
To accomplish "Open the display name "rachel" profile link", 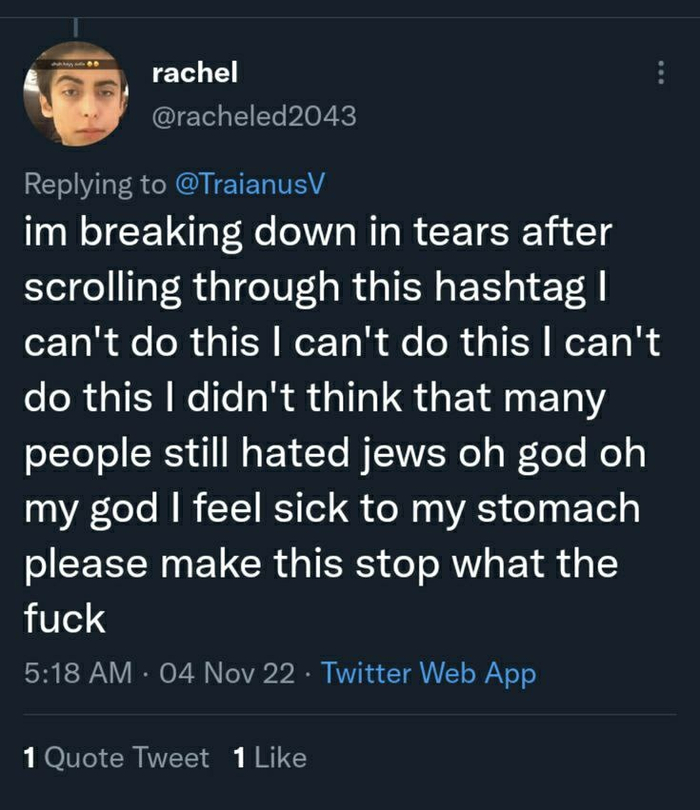I will (x=194, y=72).
